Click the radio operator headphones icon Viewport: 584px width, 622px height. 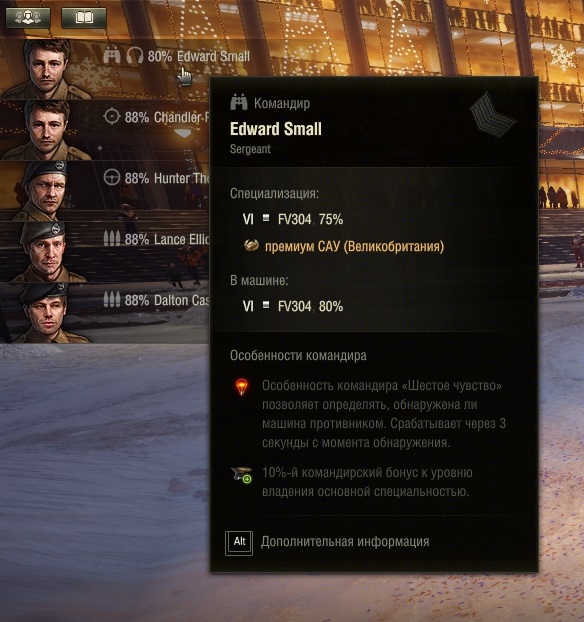click(x=135, y=56)
